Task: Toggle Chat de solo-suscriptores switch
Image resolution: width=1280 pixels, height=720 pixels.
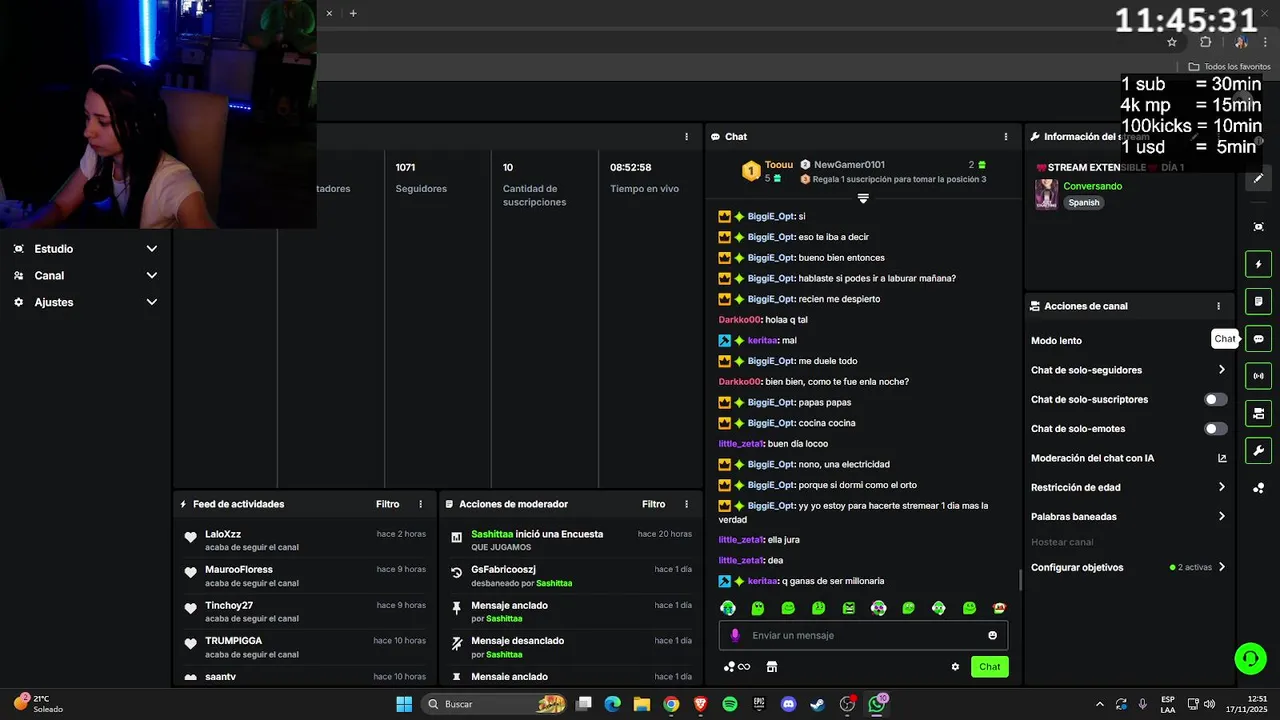Action: pos(1215,399)
